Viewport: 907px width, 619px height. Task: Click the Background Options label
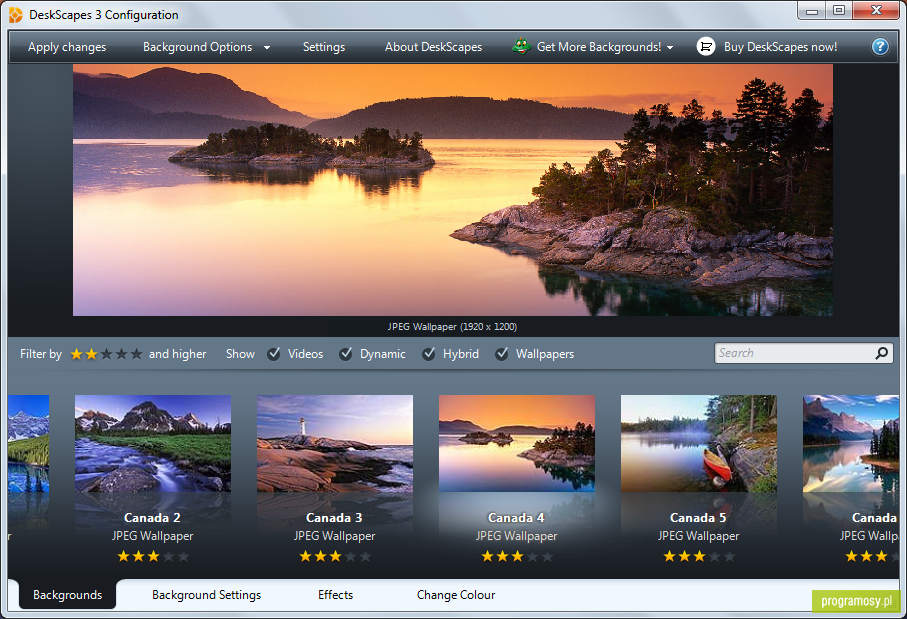pyautogui.click(x=197, y=47)
